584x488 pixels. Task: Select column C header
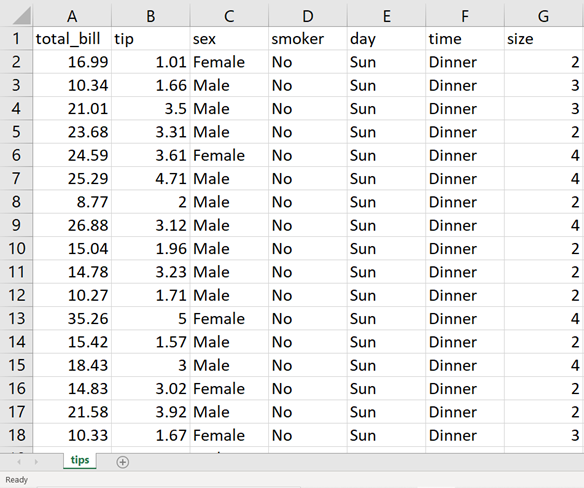point(229,16)
